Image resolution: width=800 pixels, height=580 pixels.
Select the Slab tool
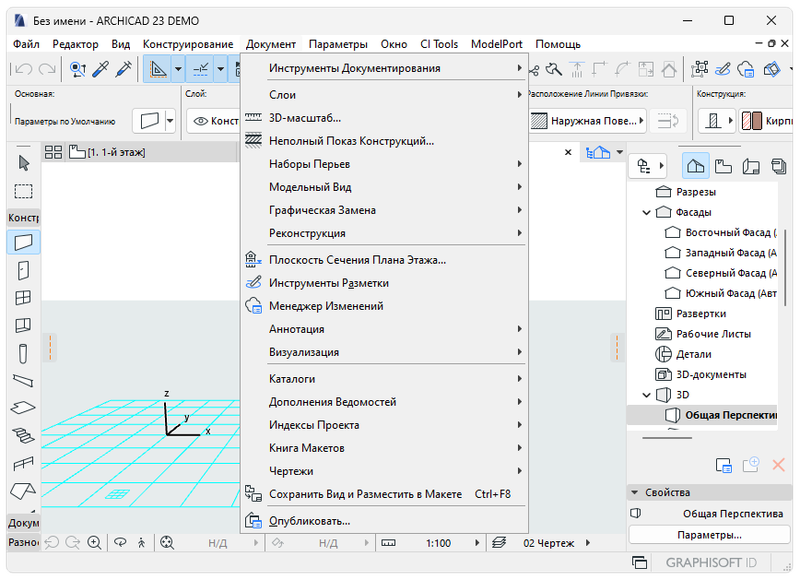click(x=23, y=408)
